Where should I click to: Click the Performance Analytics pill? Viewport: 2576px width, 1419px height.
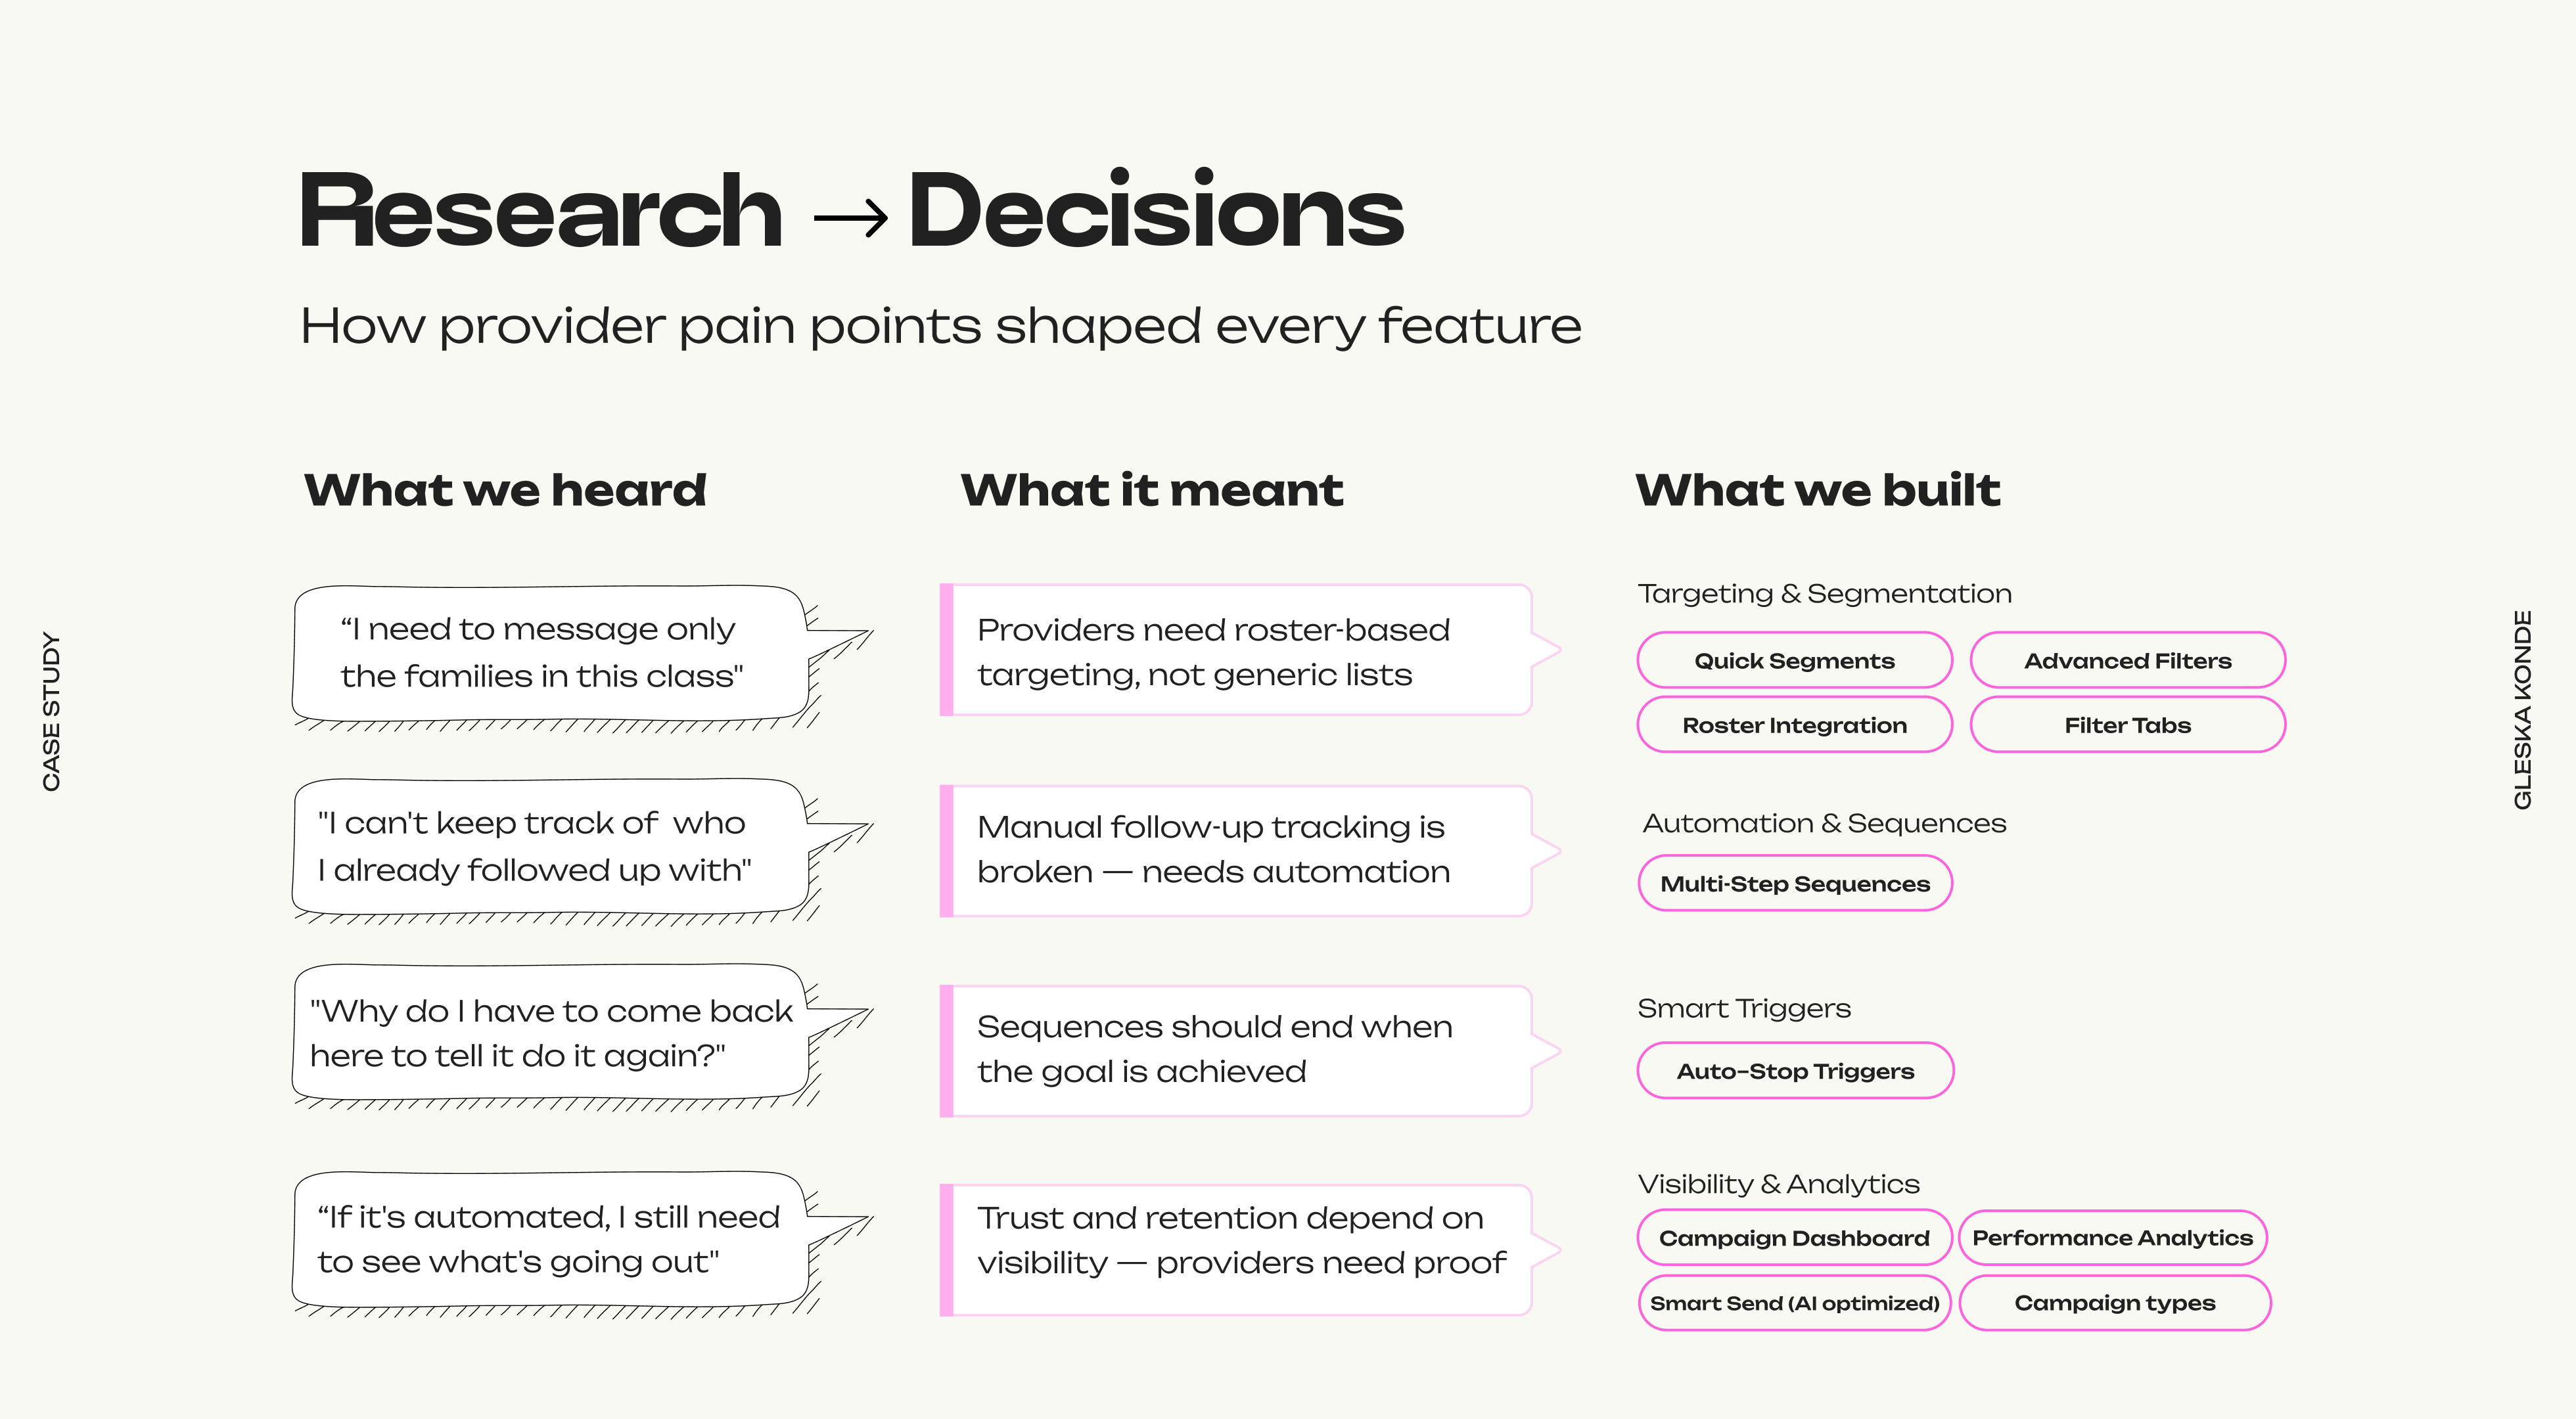[x=2112, y=1238]
